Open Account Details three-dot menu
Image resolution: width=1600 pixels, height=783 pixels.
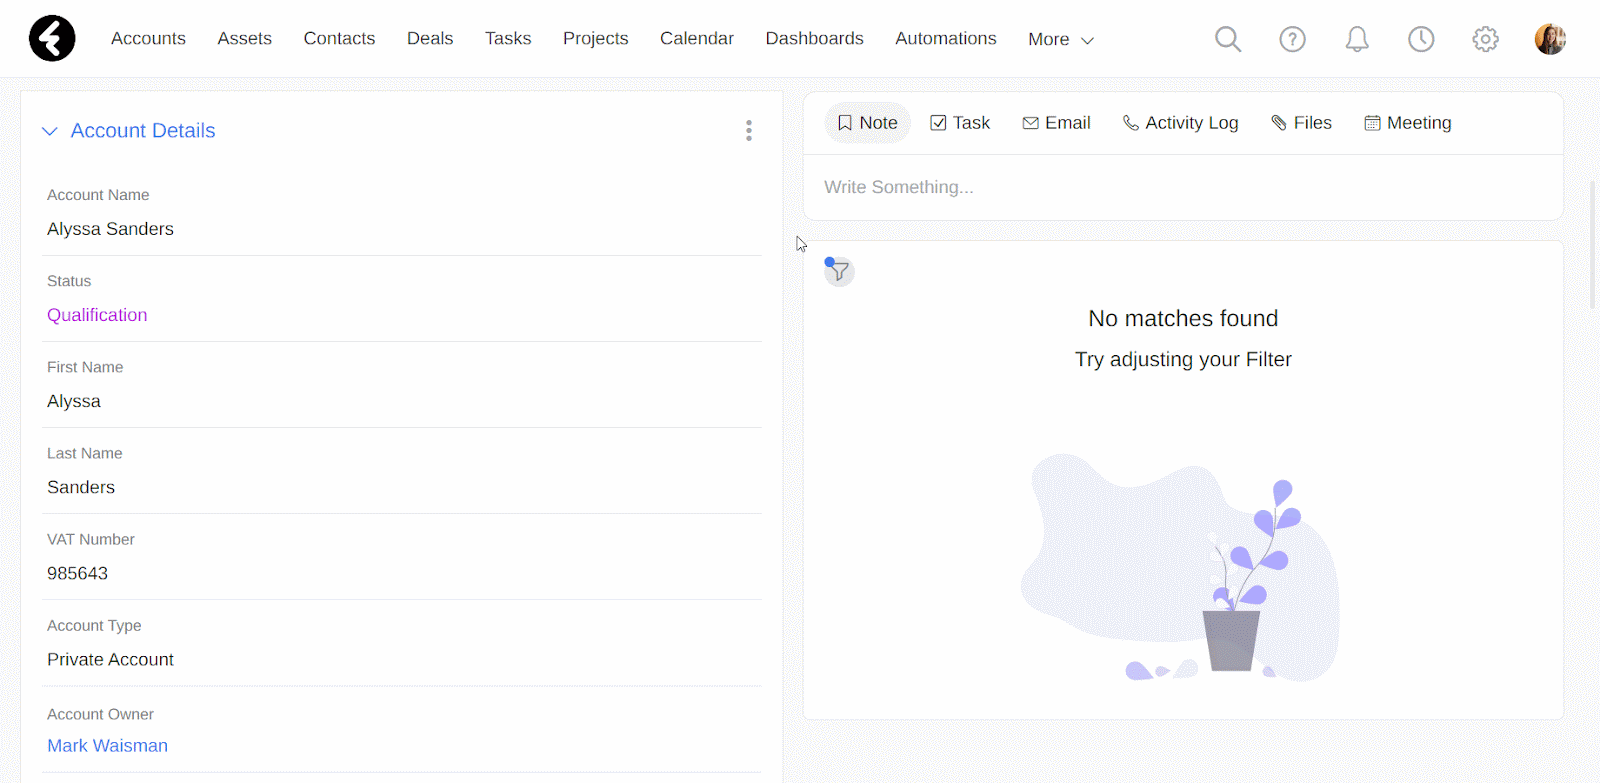click(x=748, y=131)
